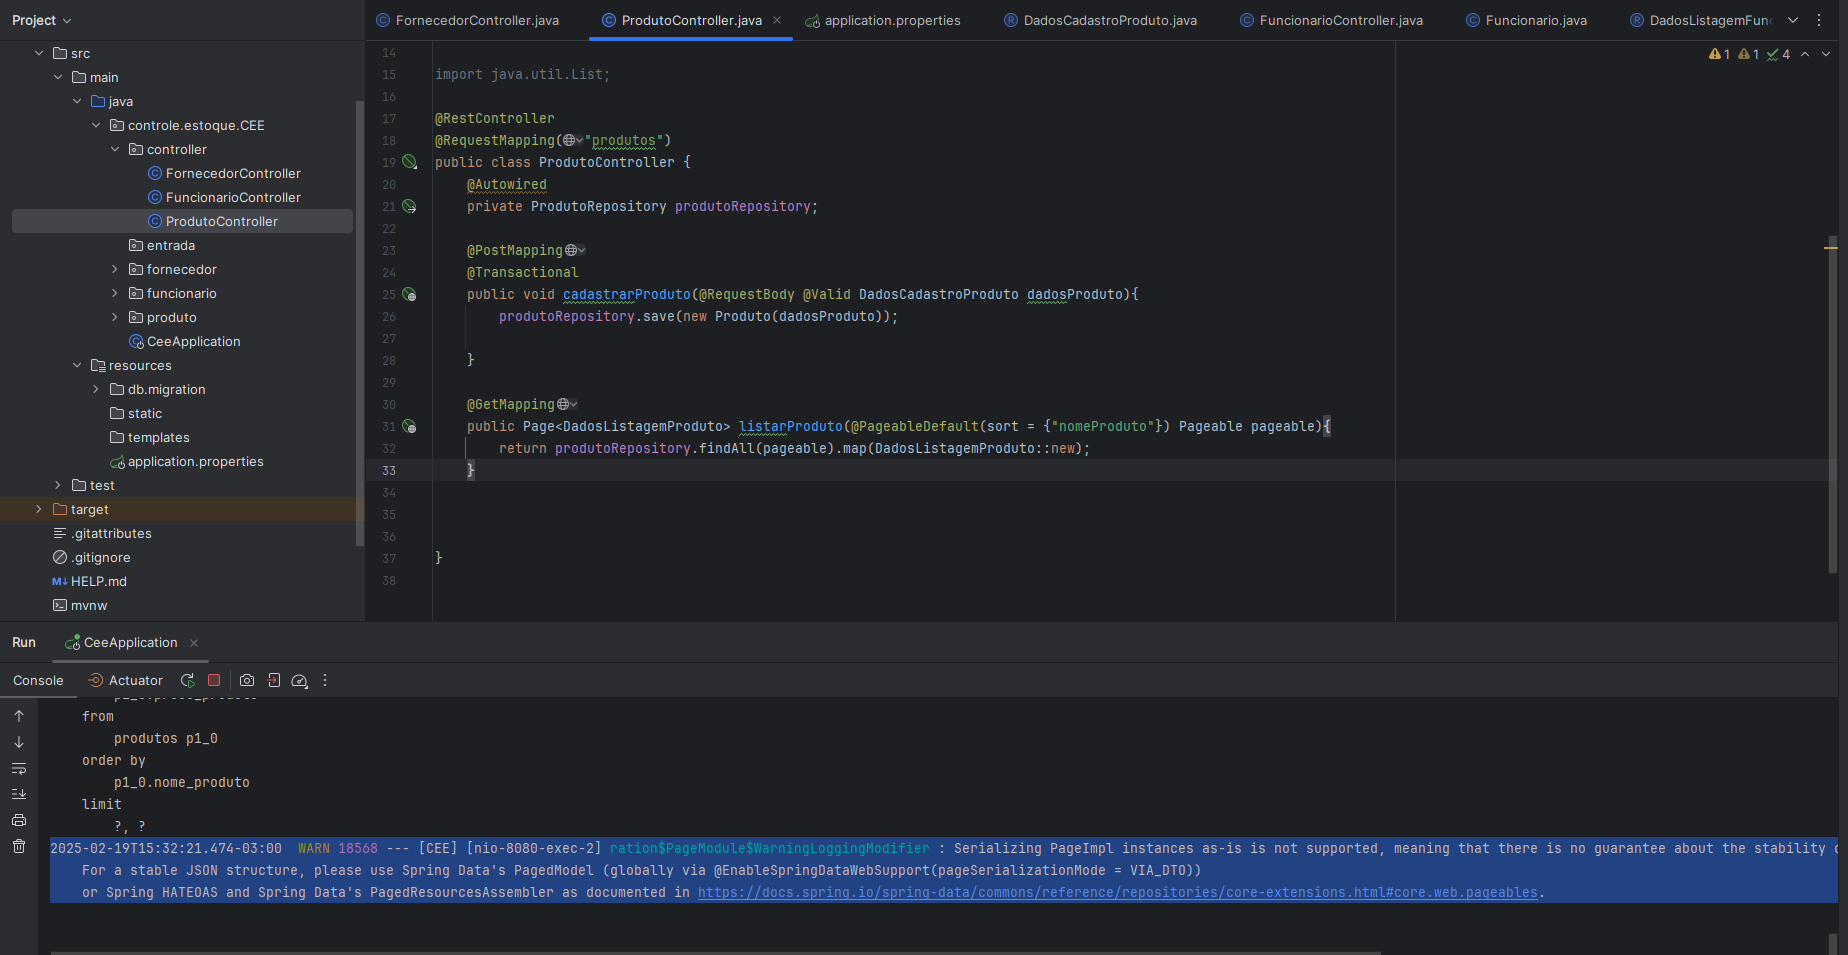The width and height of the screenshot is (1848, 955).
Task: Close the ProdutoController.java tab
Action: click(x=777, y=20)
